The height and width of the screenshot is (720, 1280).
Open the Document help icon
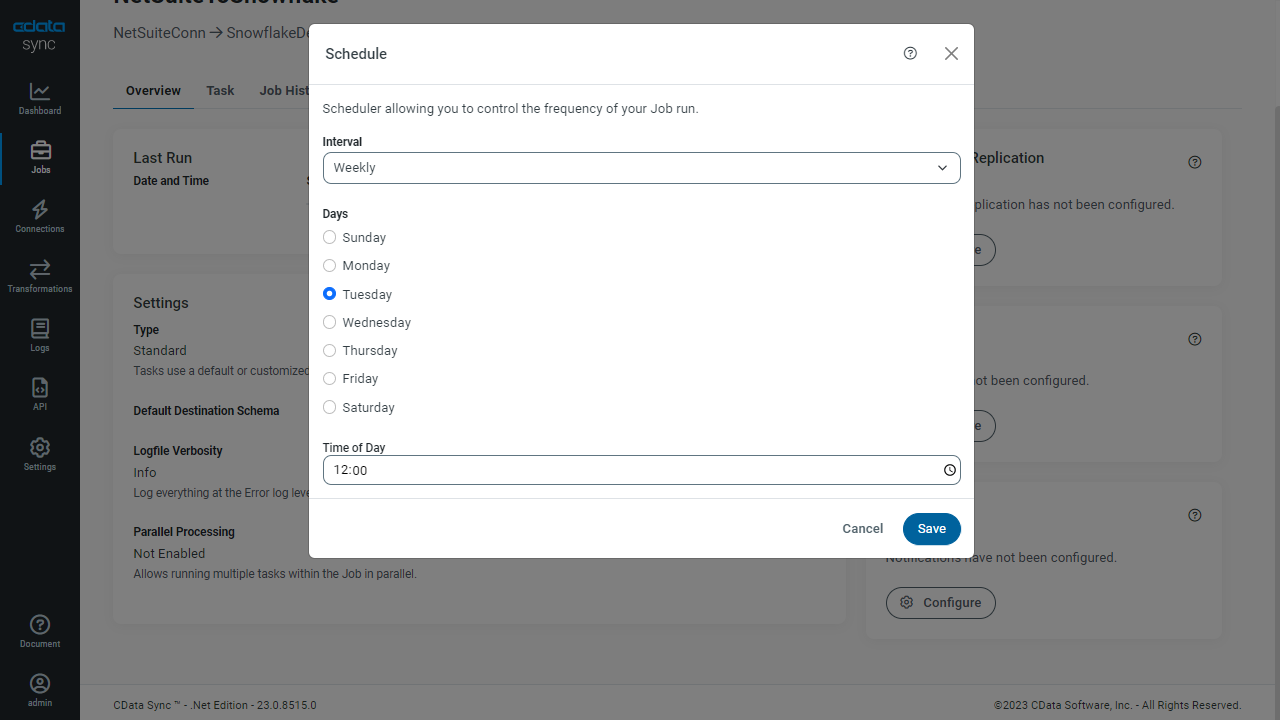tap(40, 631)
